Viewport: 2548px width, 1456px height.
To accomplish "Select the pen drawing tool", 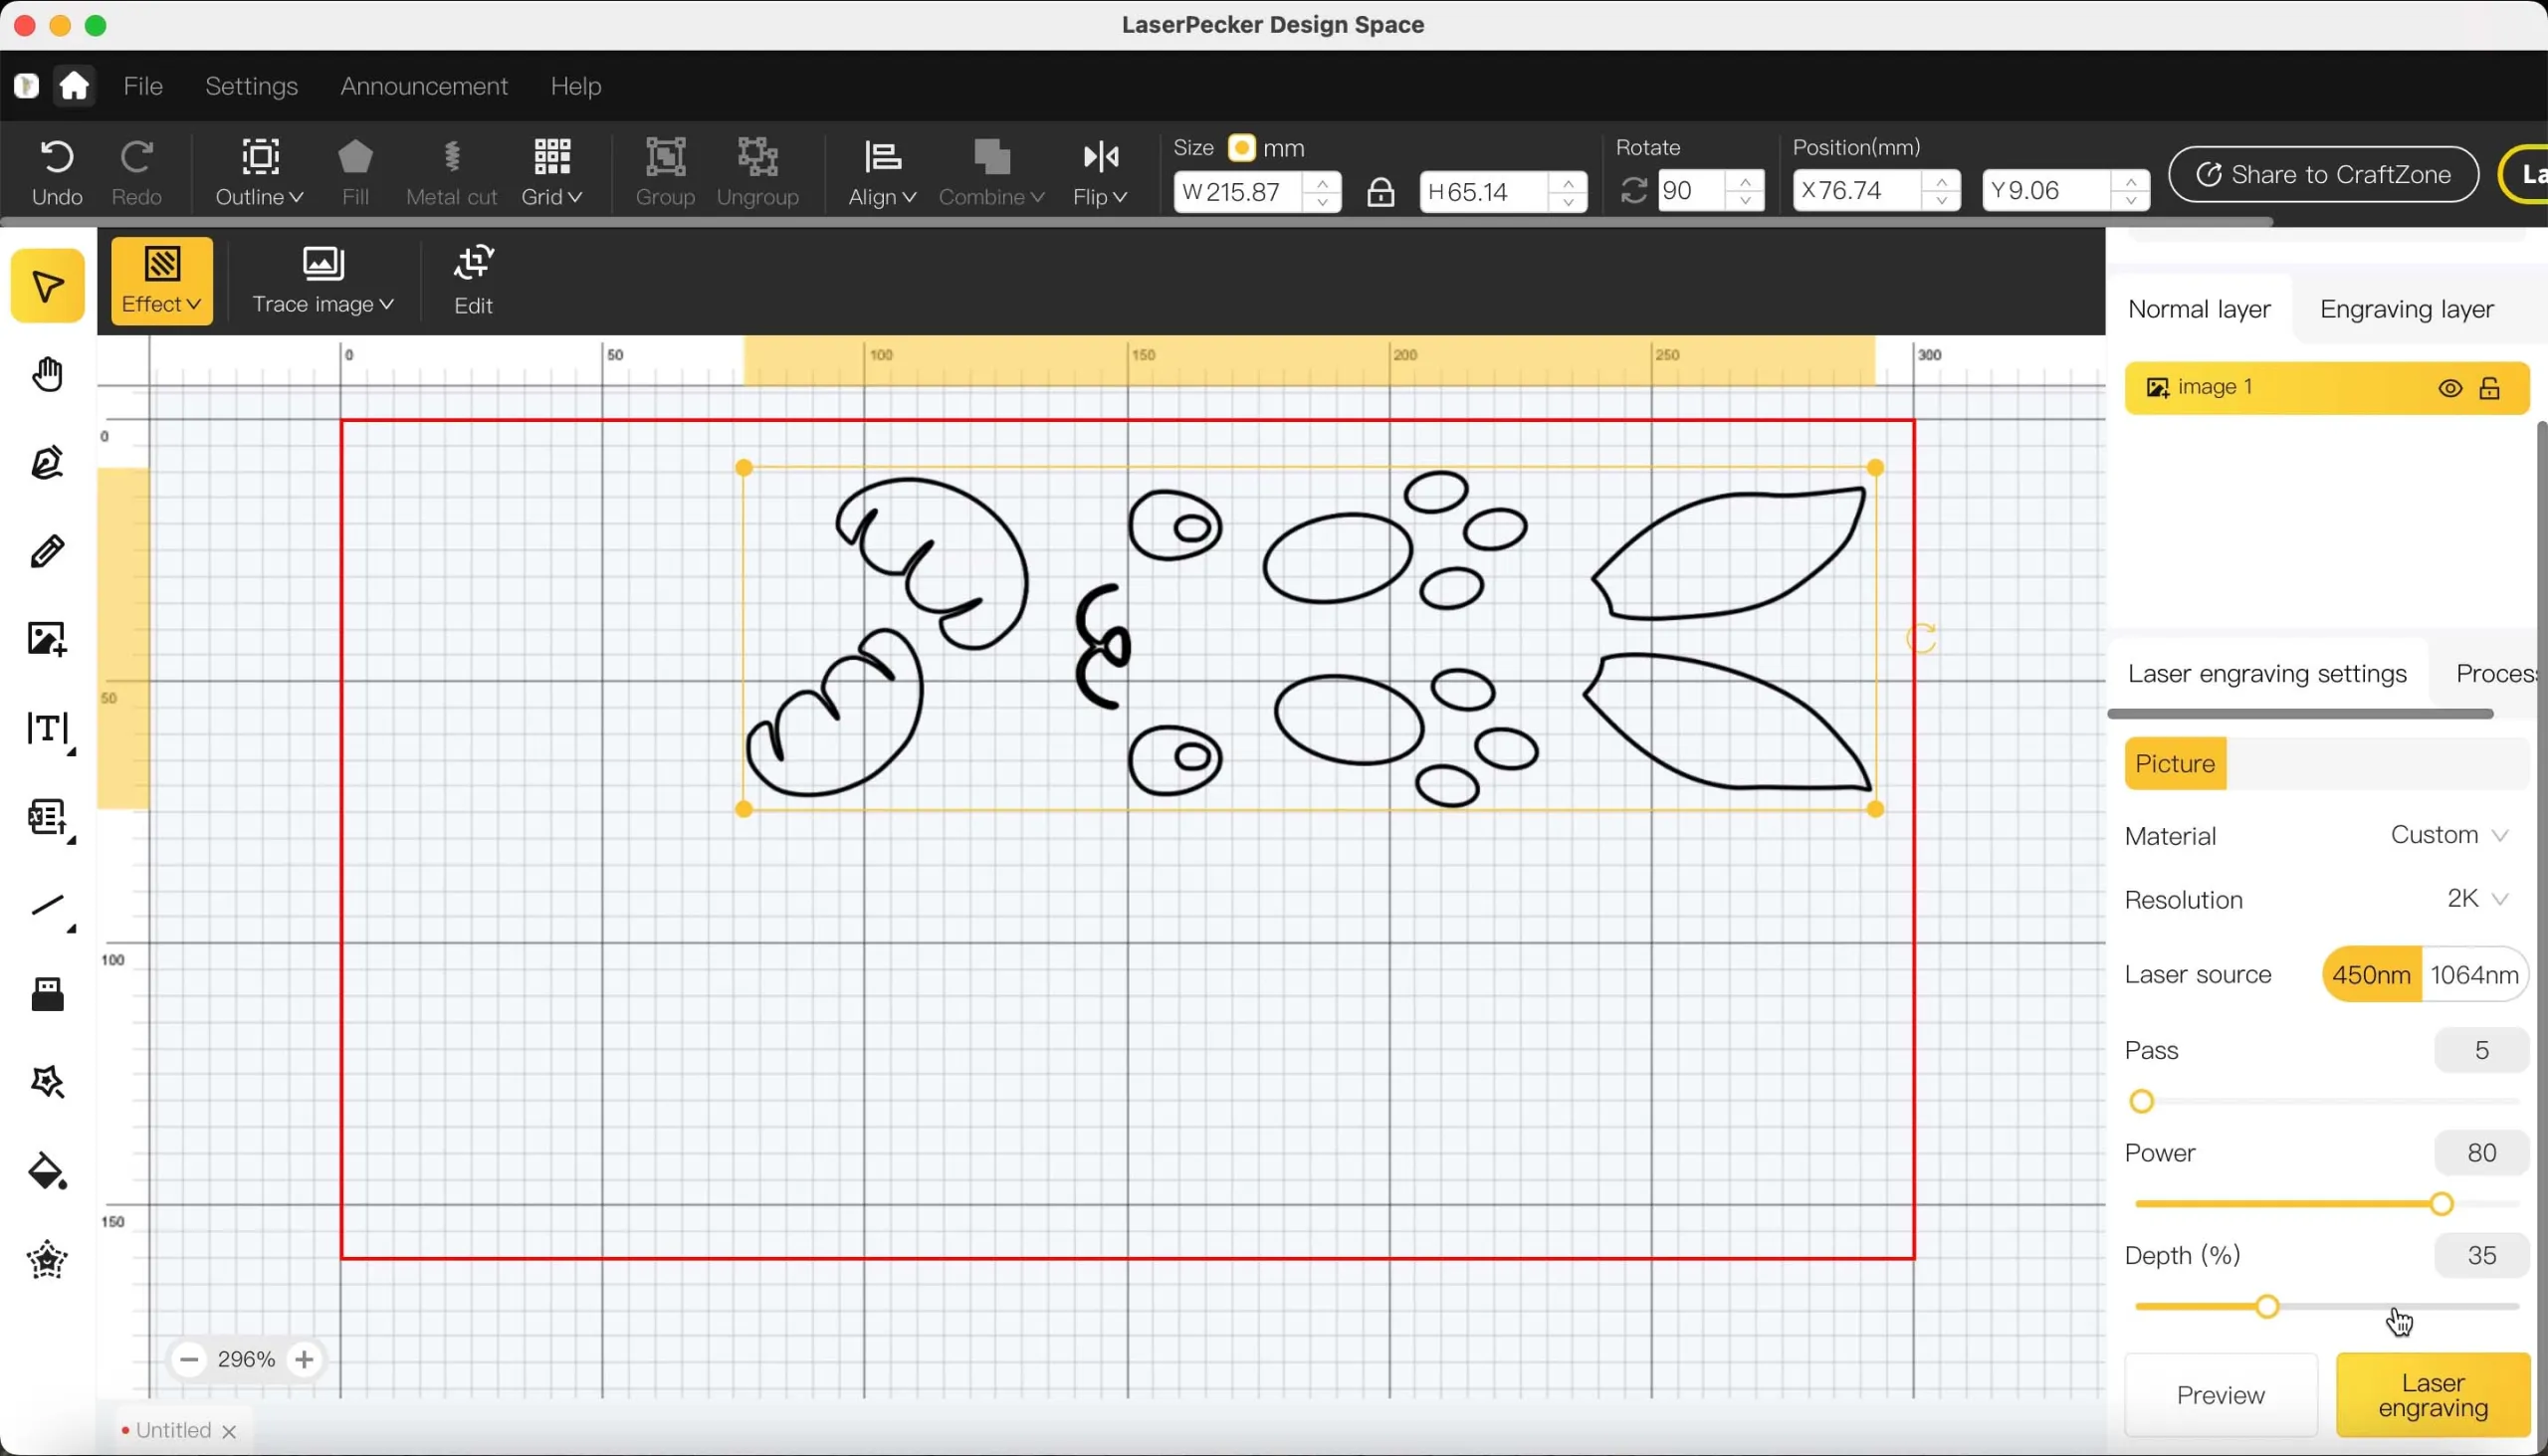I will [x=48, y=463].
